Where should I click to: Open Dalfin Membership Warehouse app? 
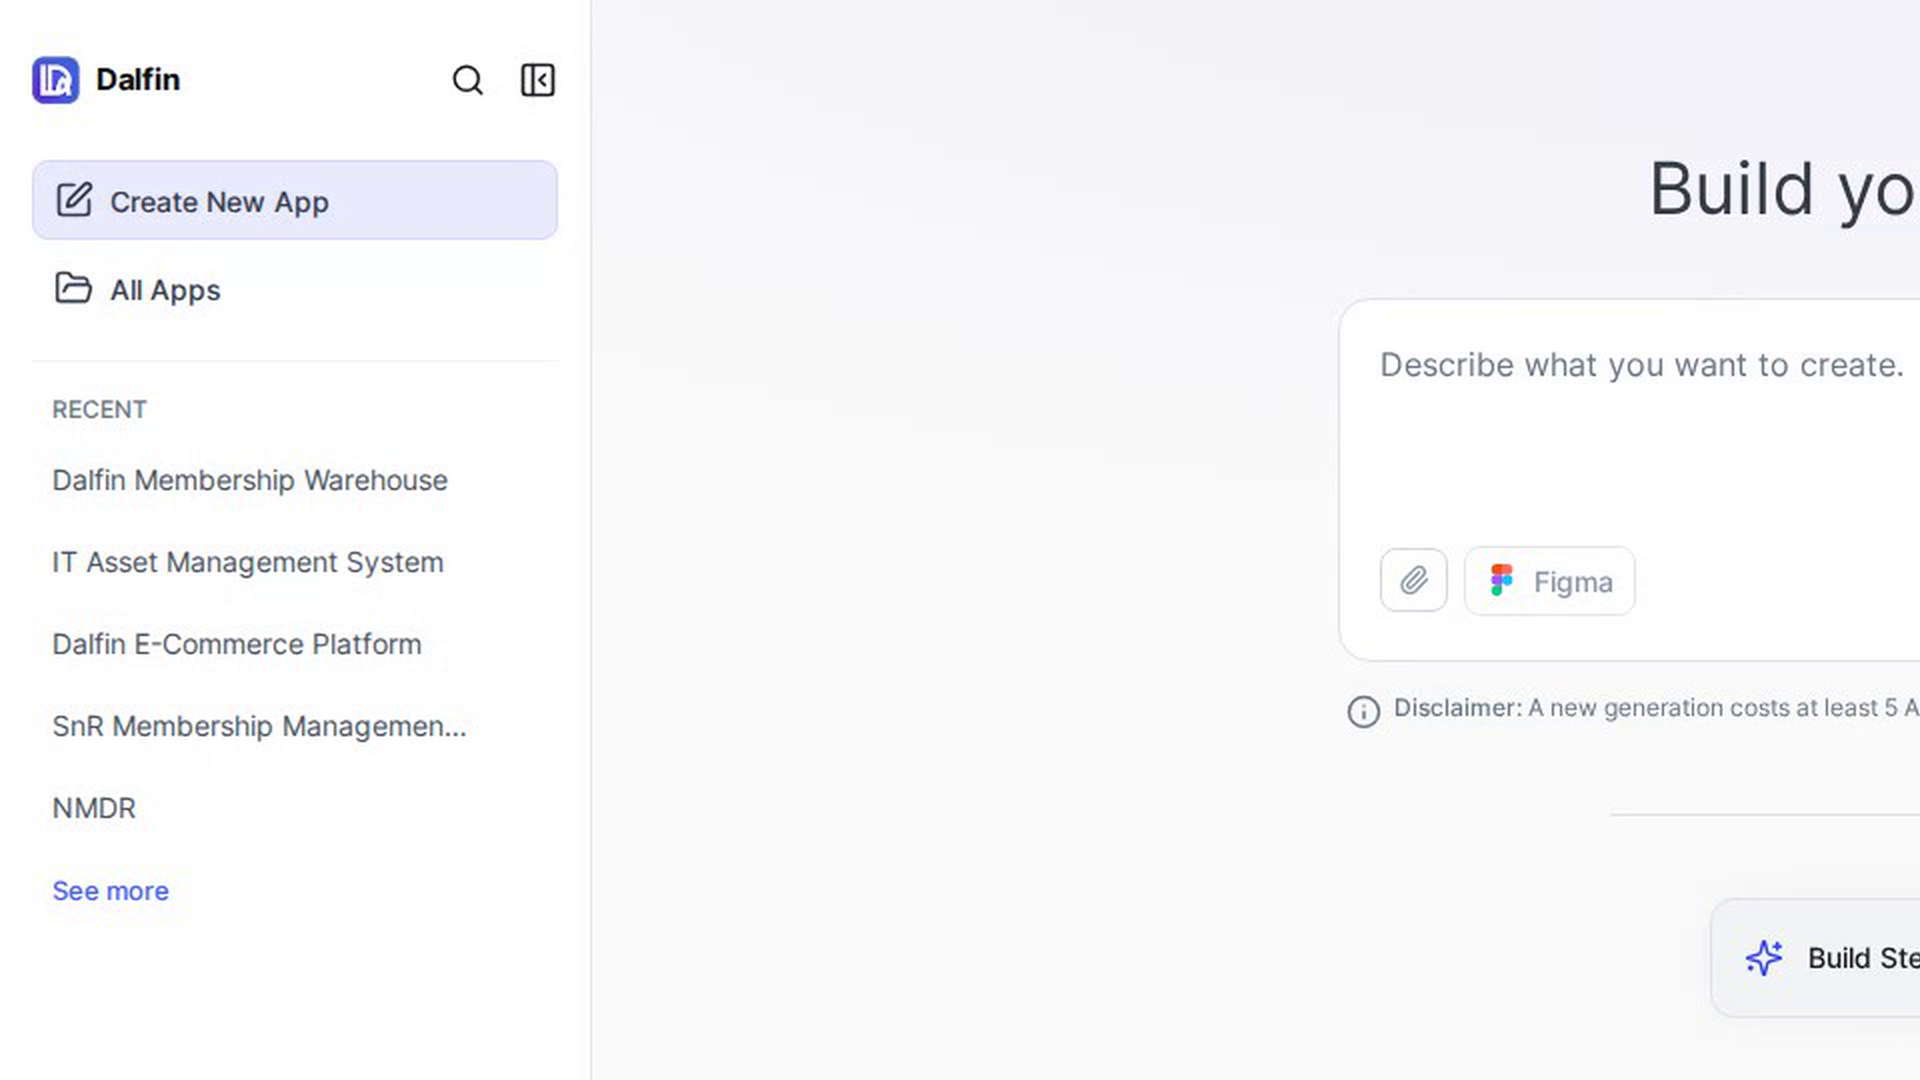(250, 480)
